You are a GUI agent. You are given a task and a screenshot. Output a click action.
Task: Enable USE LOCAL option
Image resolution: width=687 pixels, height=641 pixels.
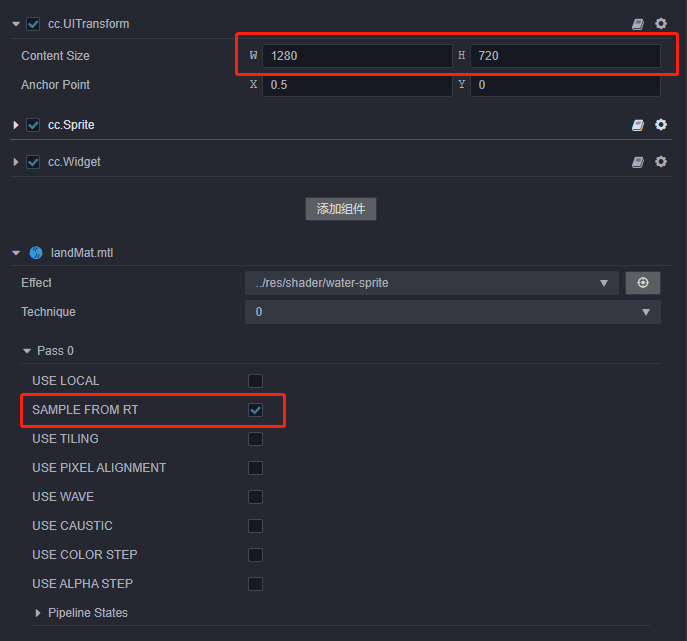(255, 381)
